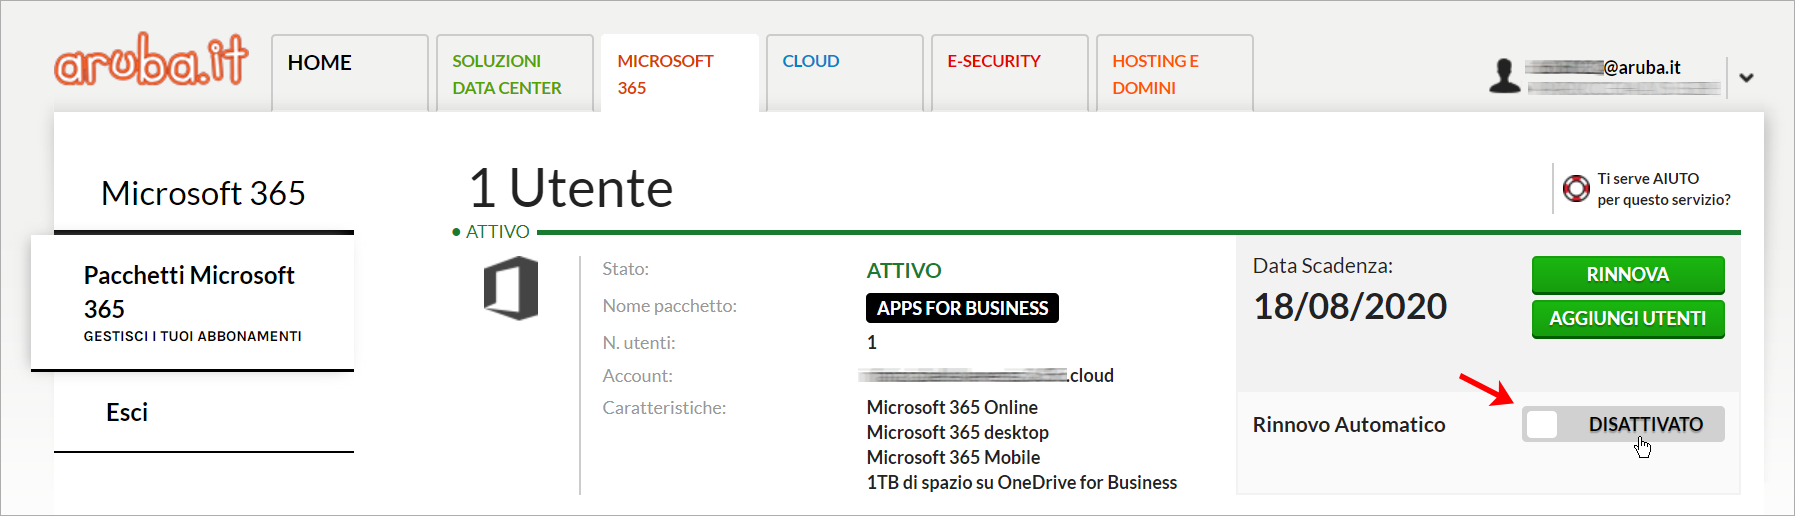
Task: Open the E-Security tab
Action: pyautogui.click(x=1009, y=73)
